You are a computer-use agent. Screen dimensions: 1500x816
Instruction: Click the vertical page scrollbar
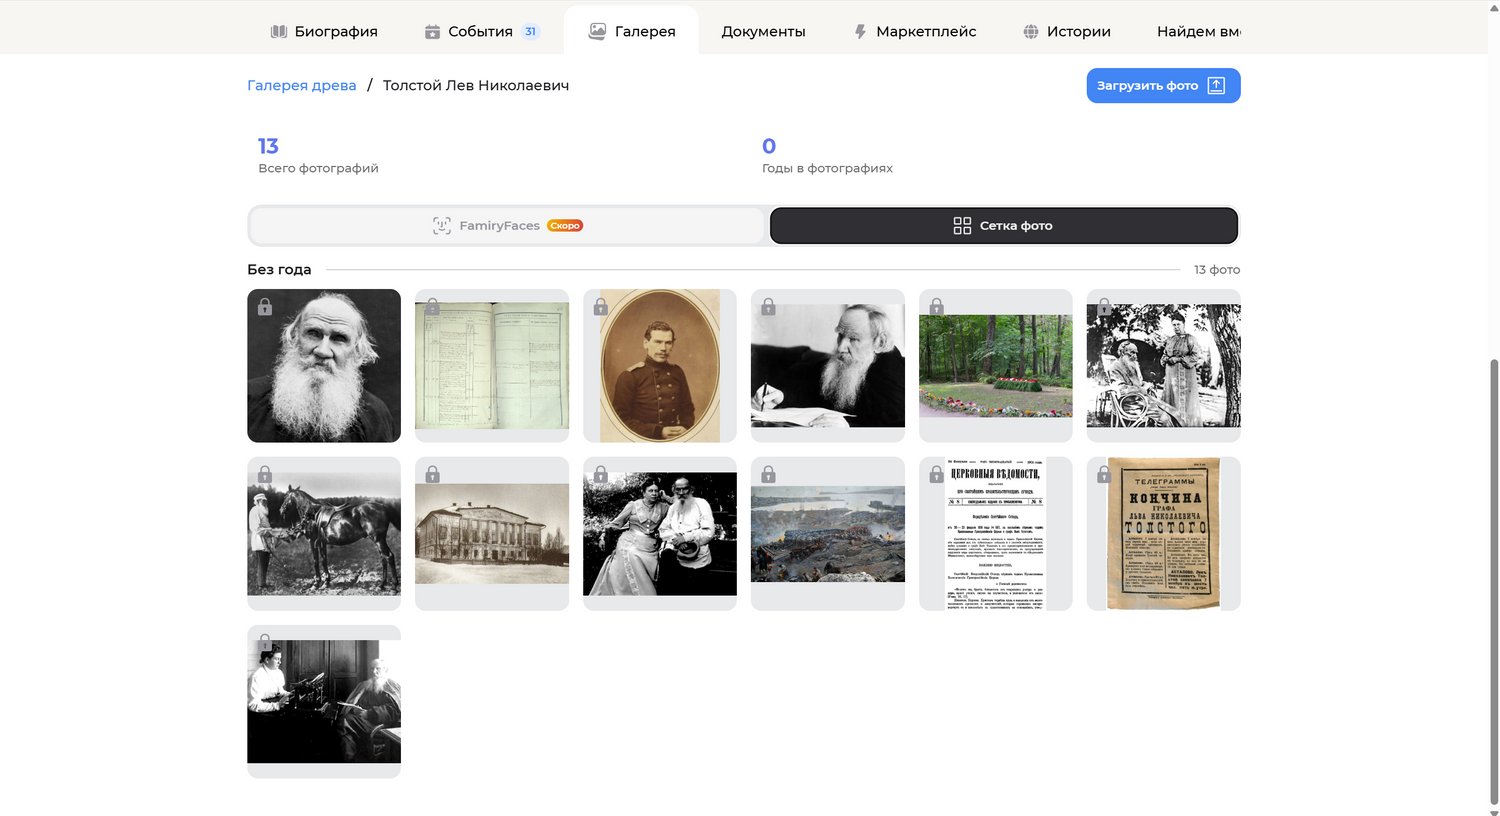pos(1494,580)
